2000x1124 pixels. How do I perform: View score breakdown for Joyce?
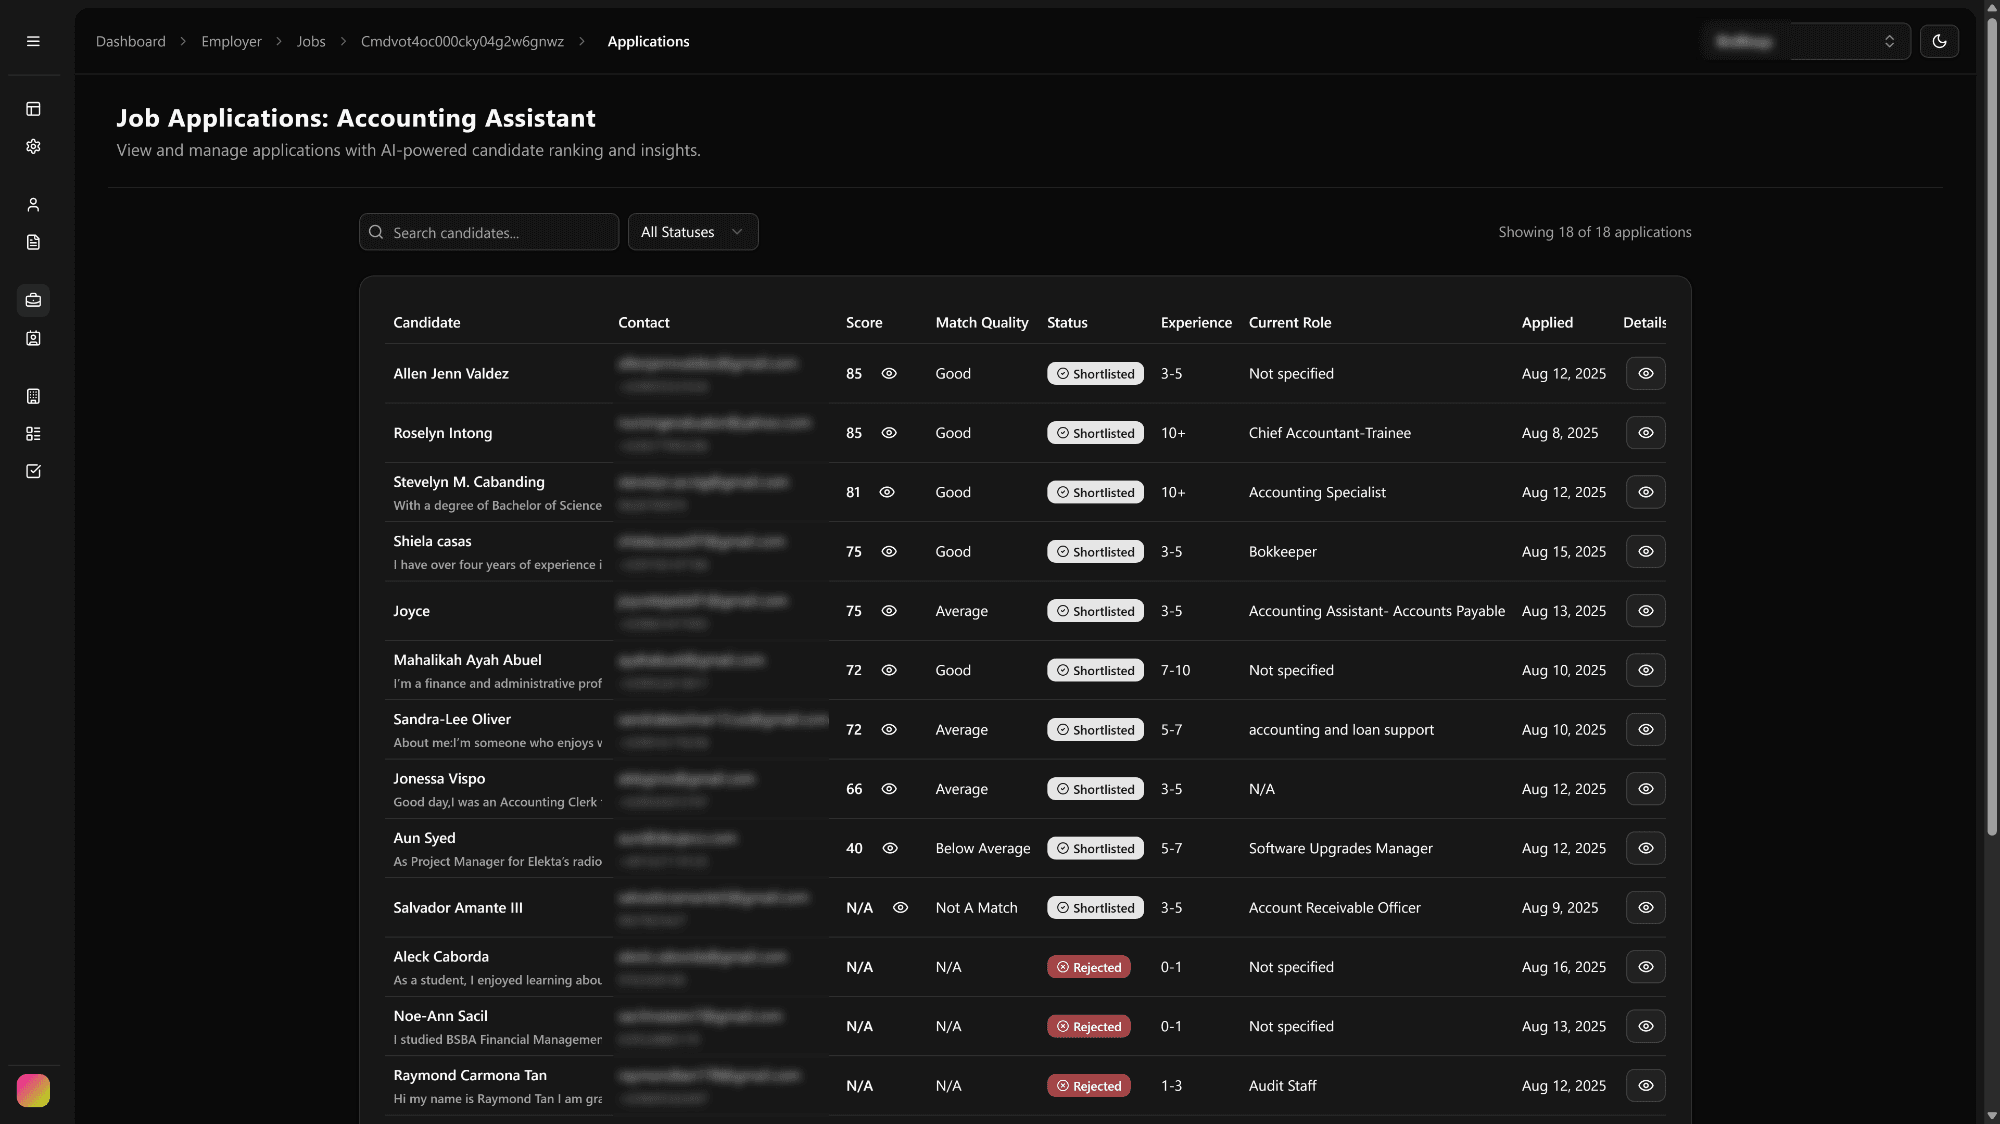(x=889, y=611)
